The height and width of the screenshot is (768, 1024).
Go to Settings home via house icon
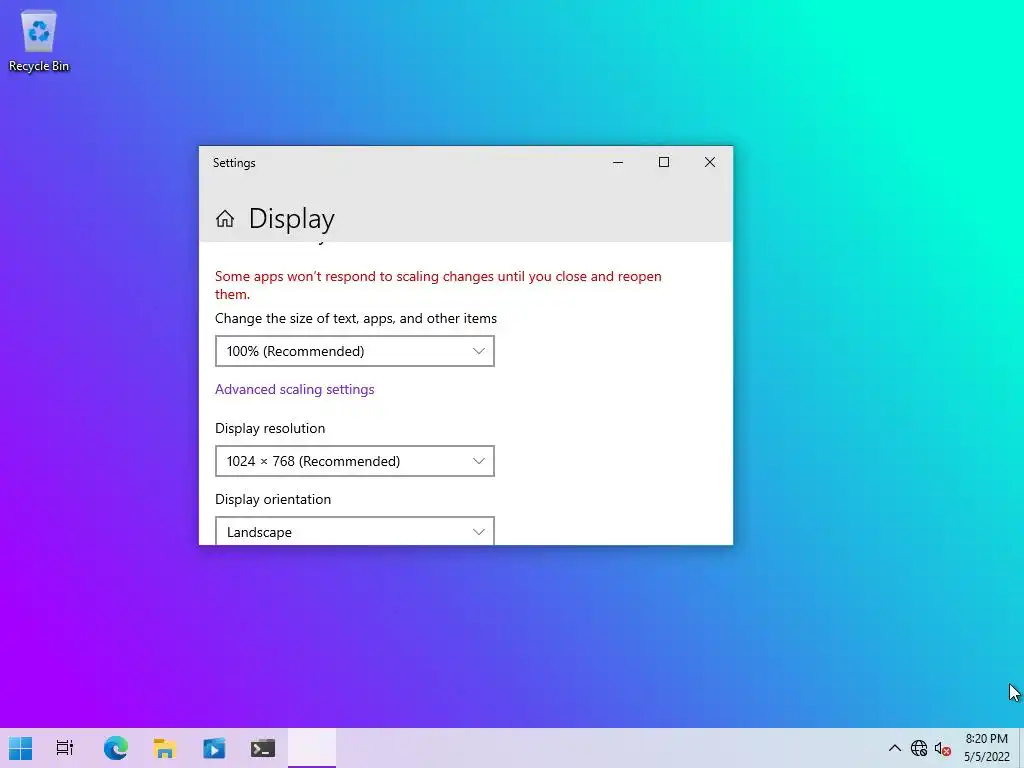point(225,219)
